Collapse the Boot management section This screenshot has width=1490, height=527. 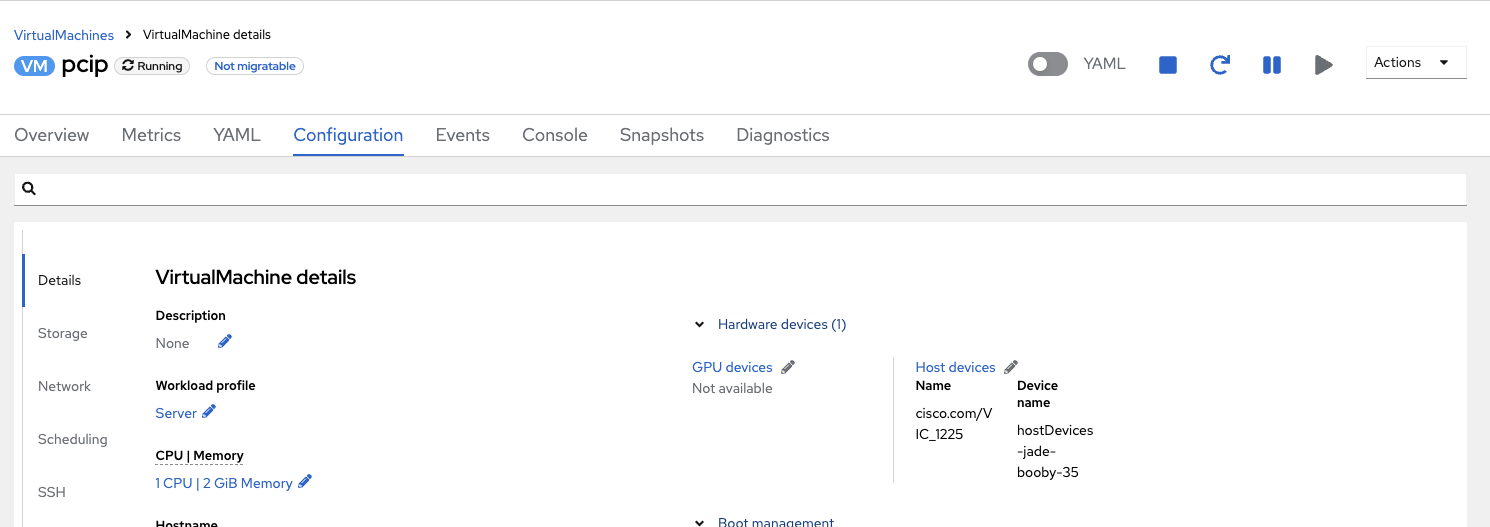click(700, 521)
